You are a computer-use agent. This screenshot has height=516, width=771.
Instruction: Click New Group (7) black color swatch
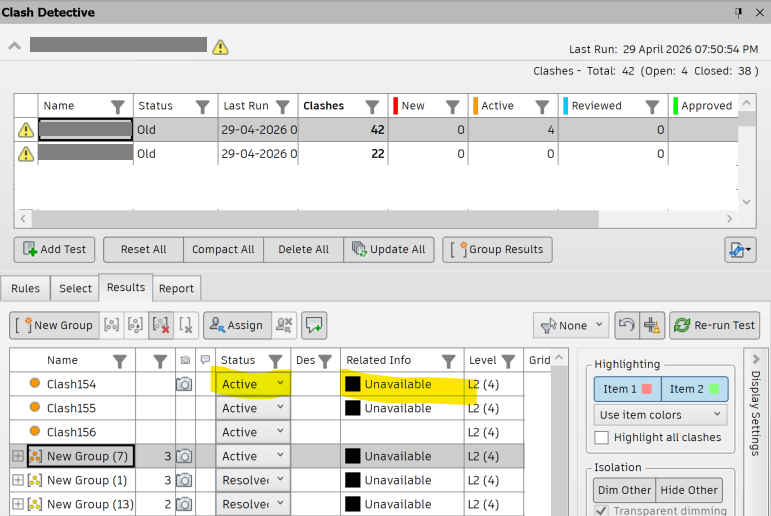(x=353, y=456)
